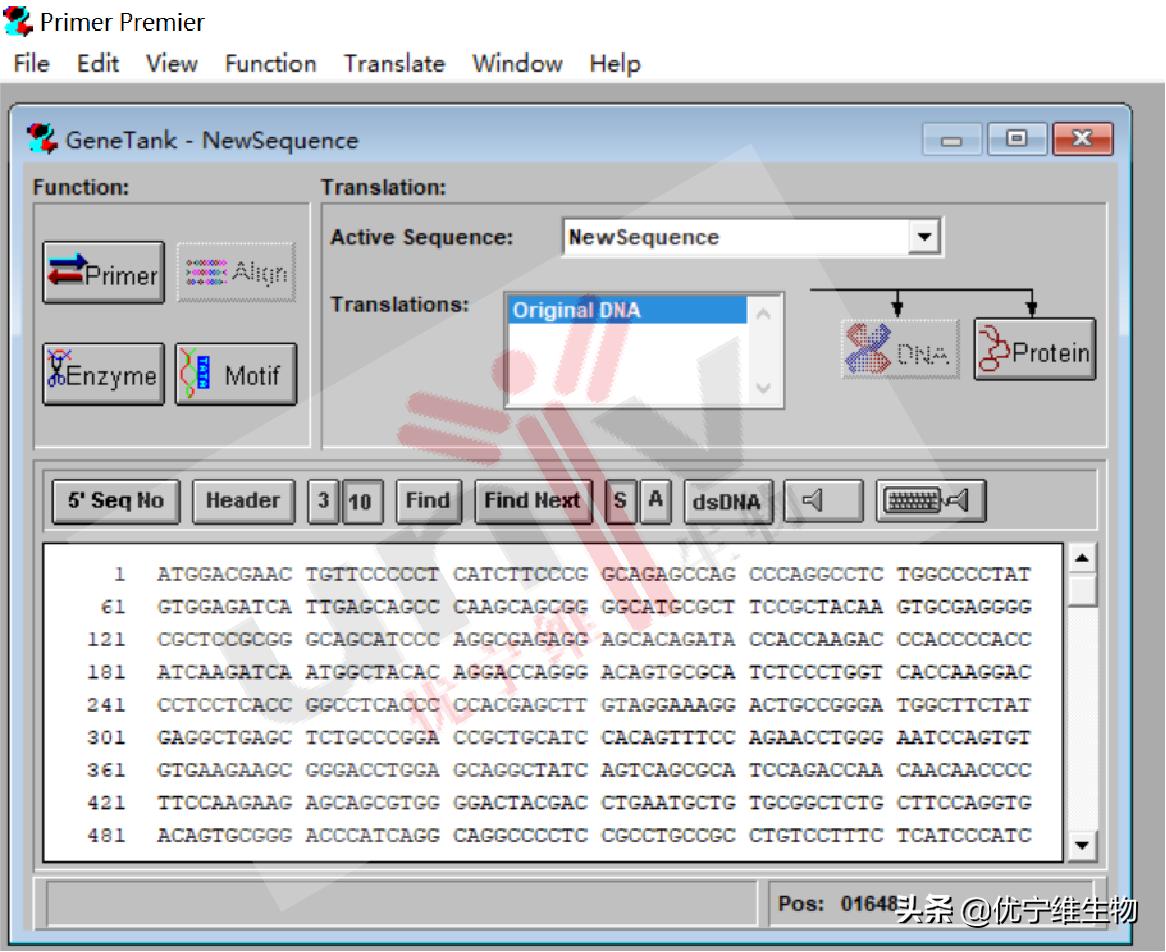1166x952 pixels.
Task: Click sequence view scroll up arrow
Action: pos(1083,559)
